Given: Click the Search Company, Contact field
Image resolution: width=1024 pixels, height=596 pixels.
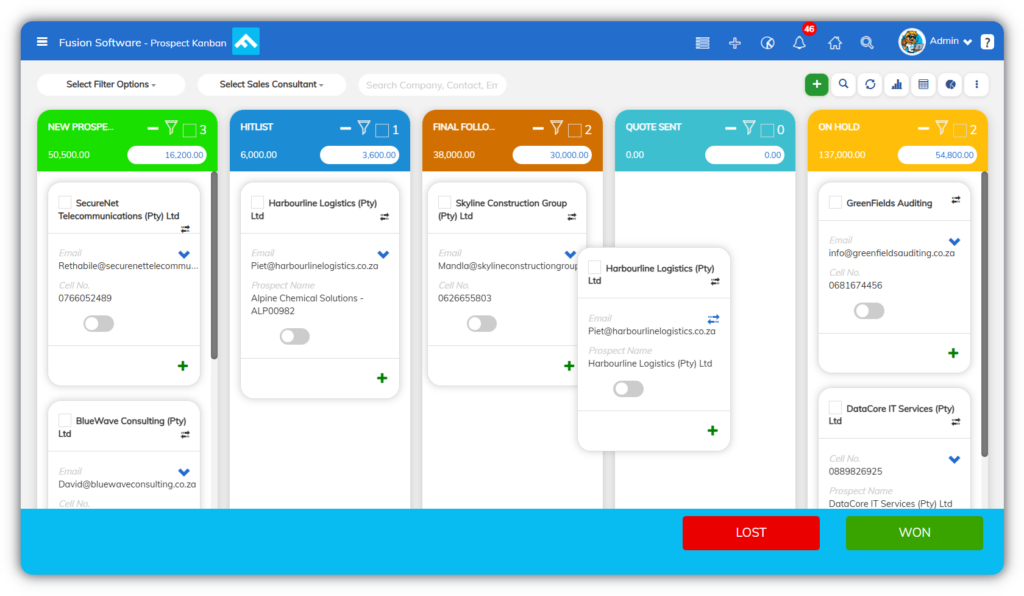Looking at the screenshot, I should tap(432, 85).
